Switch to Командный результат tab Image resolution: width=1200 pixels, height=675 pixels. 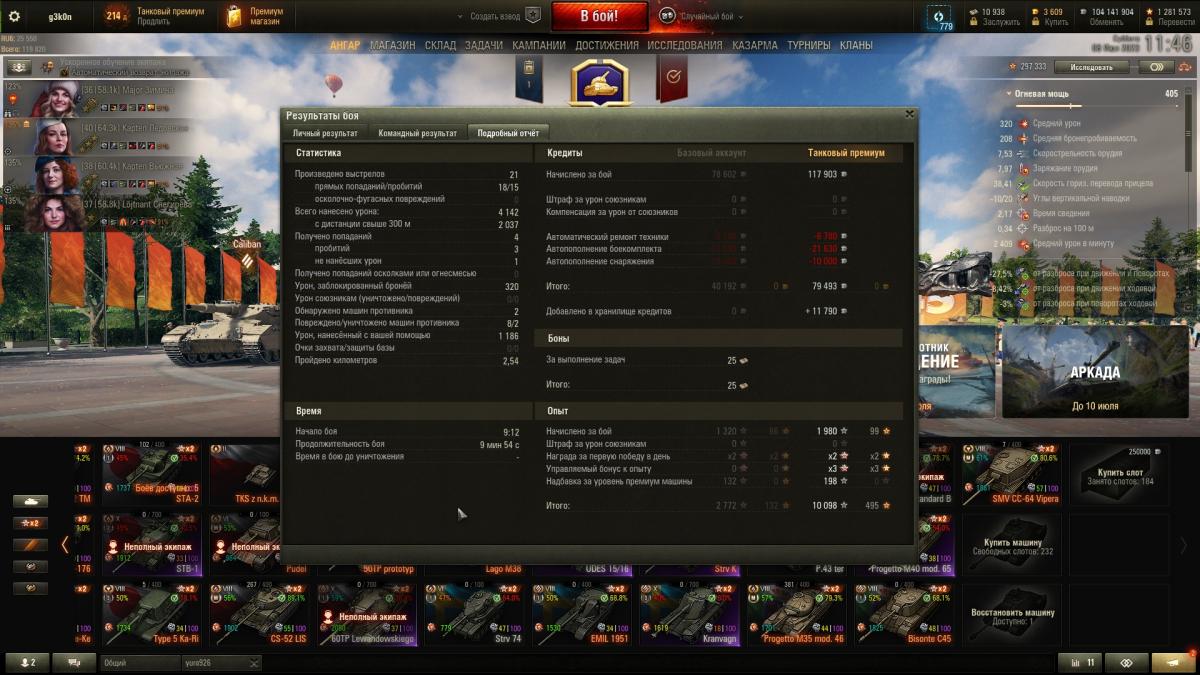click(x=417, y=133)
